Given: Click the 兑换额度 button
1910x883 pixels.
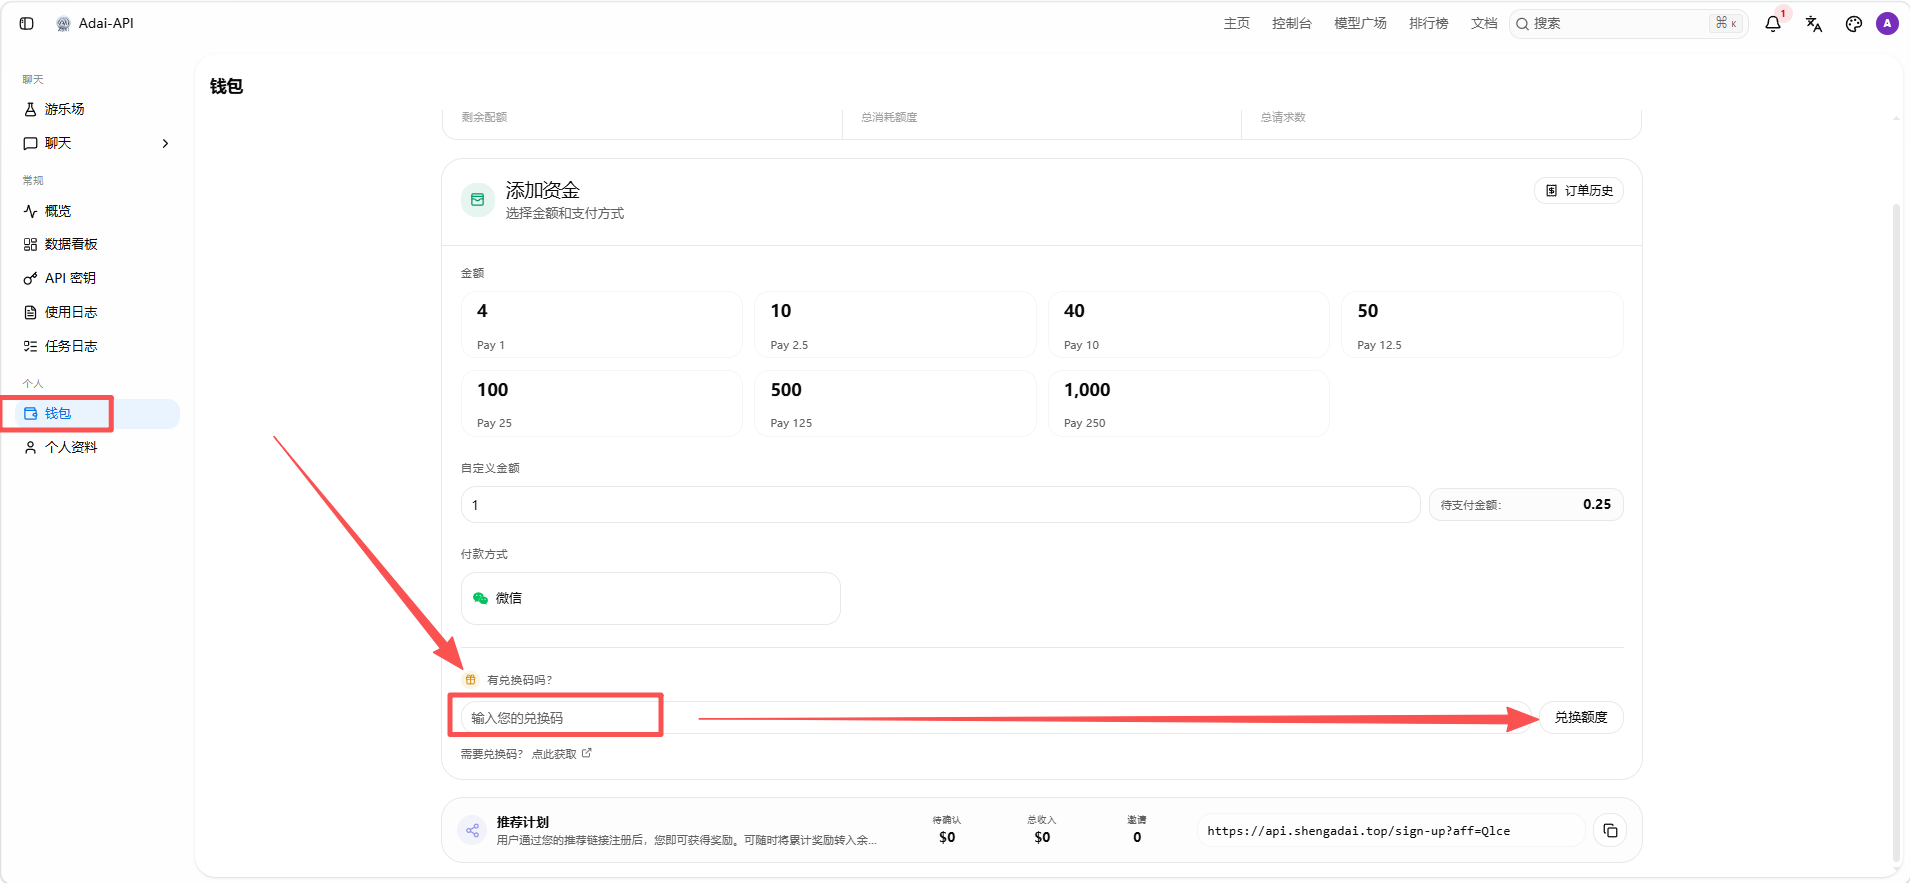Looking at the screenshot, I should click(x=1581, y=718).
